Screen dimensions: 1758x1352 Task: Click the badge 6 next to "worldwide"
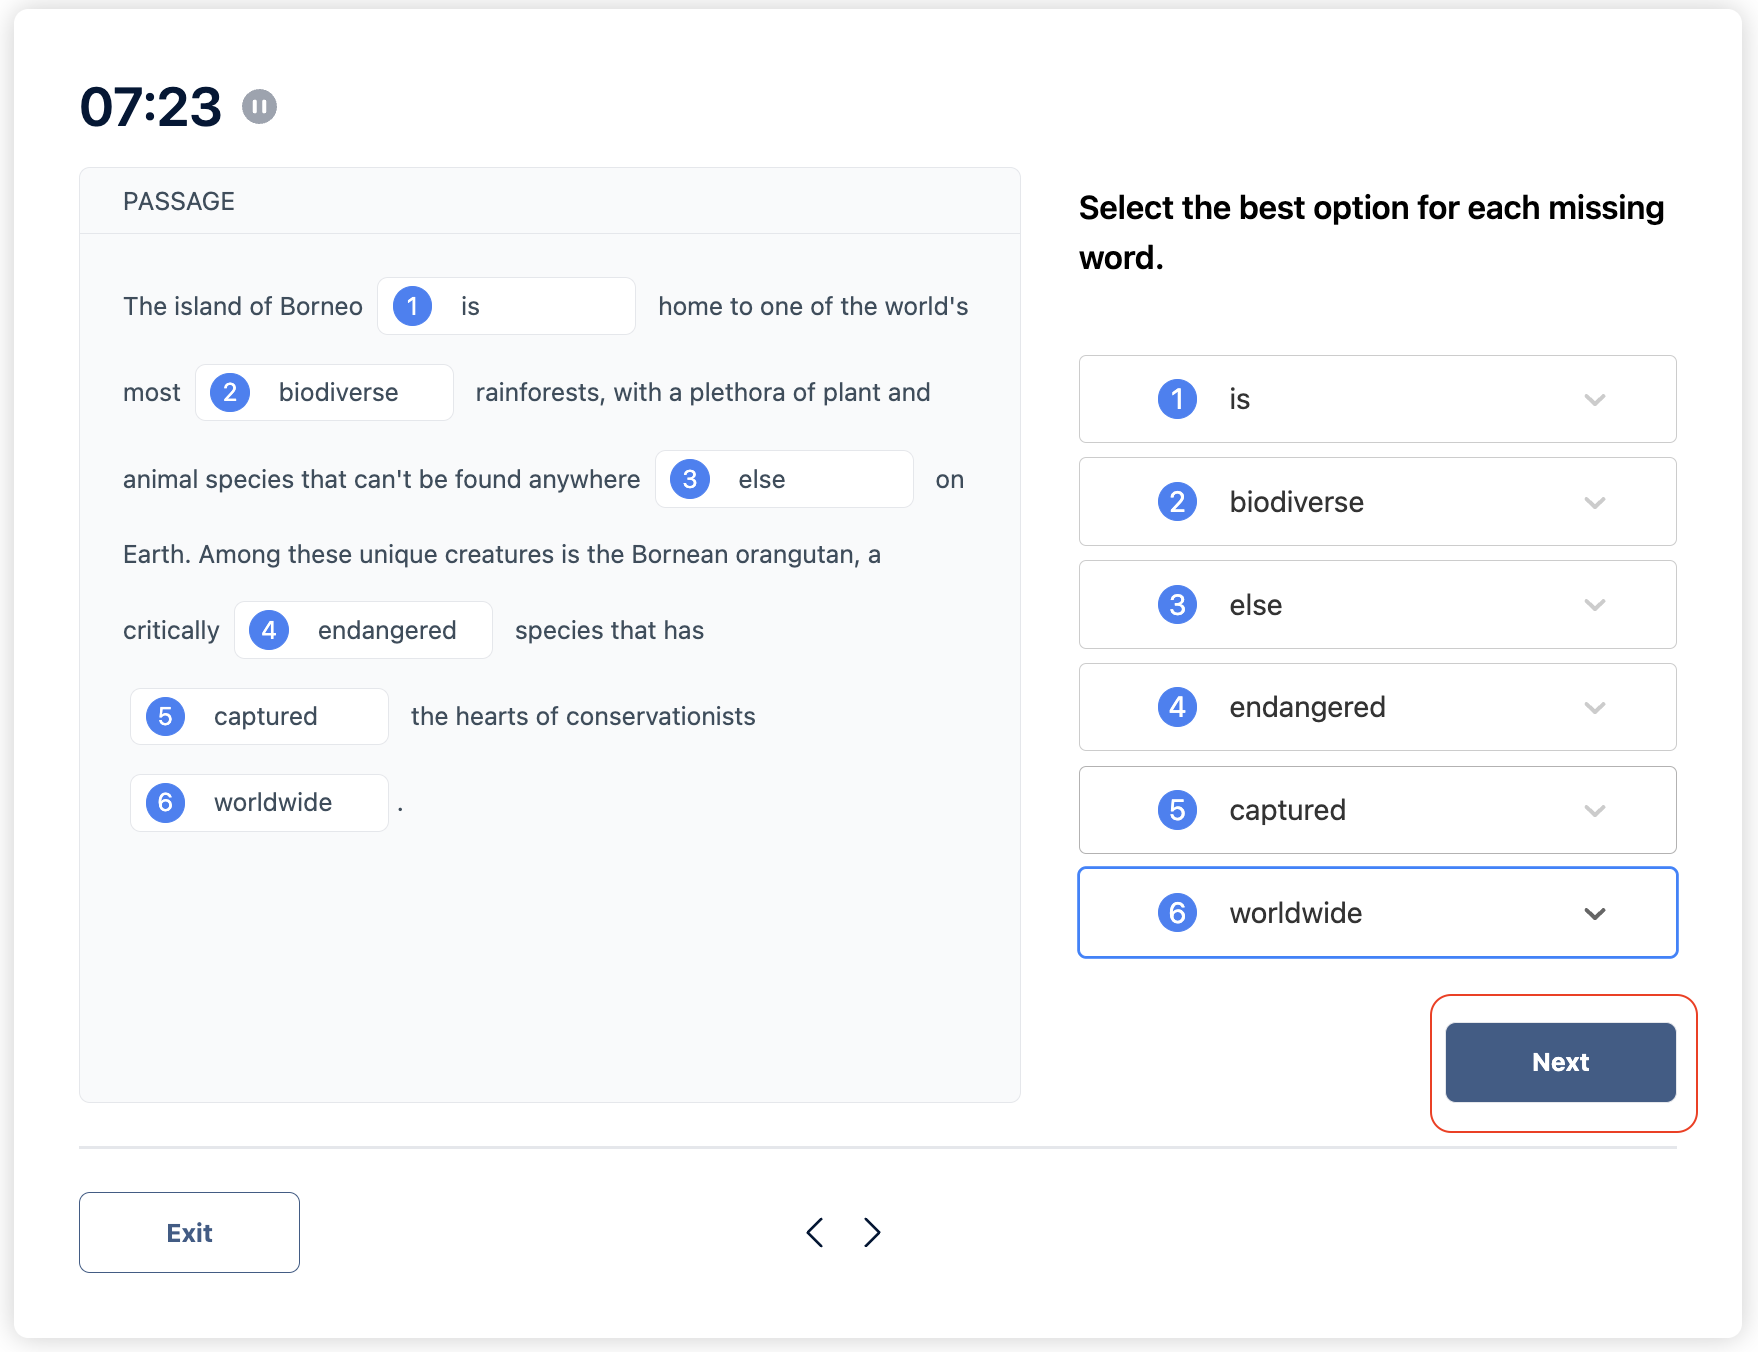[x=1177, y=912]
